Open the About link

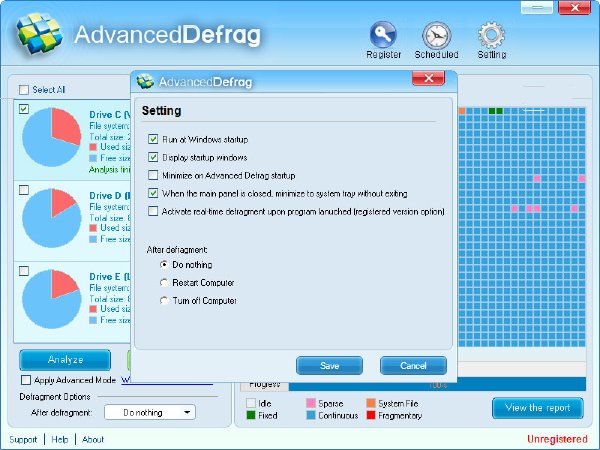click(93, 439)
